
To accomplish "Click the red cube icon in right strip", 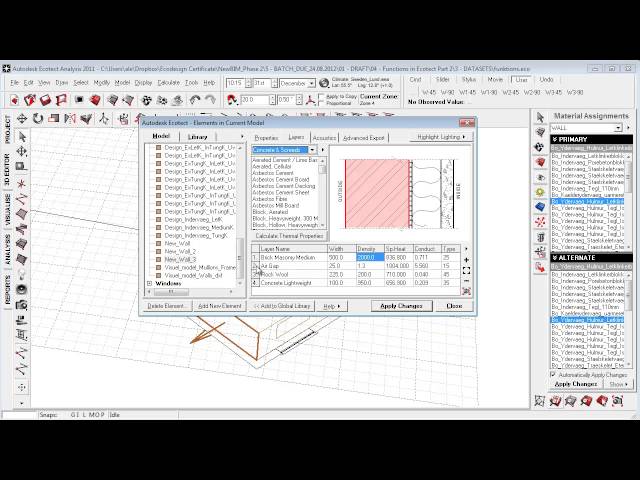I will coord(540,162).
